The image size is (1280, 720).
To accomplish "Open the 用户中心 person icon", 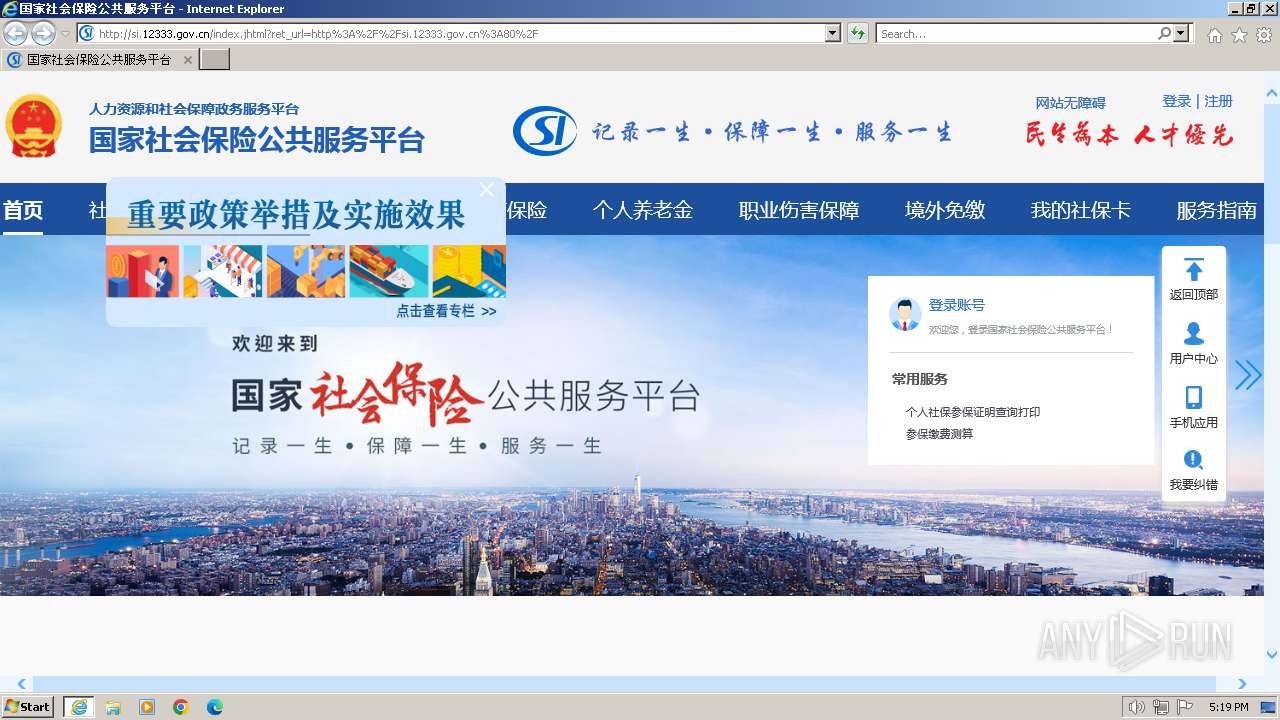I will click(1194, 333).
